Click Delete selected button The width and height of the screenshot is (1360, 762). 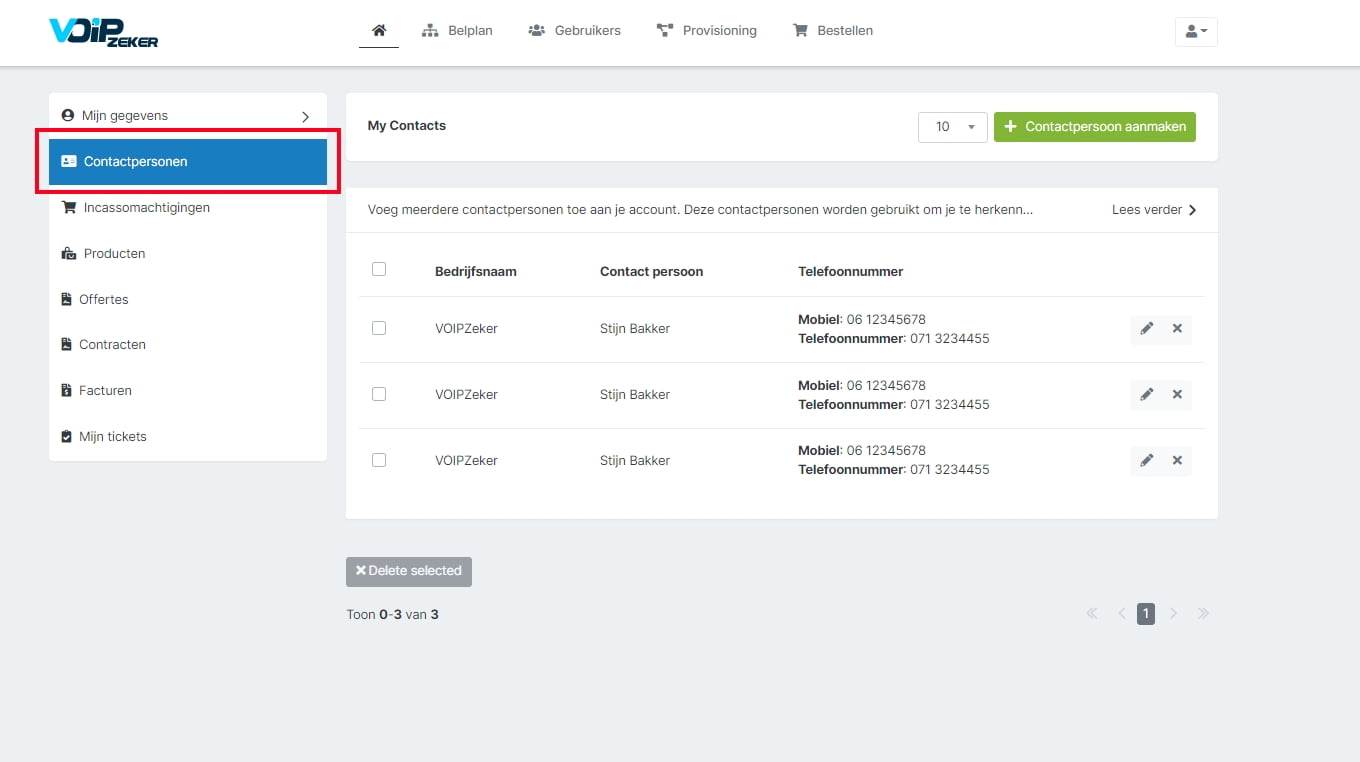tap(409, 571)
